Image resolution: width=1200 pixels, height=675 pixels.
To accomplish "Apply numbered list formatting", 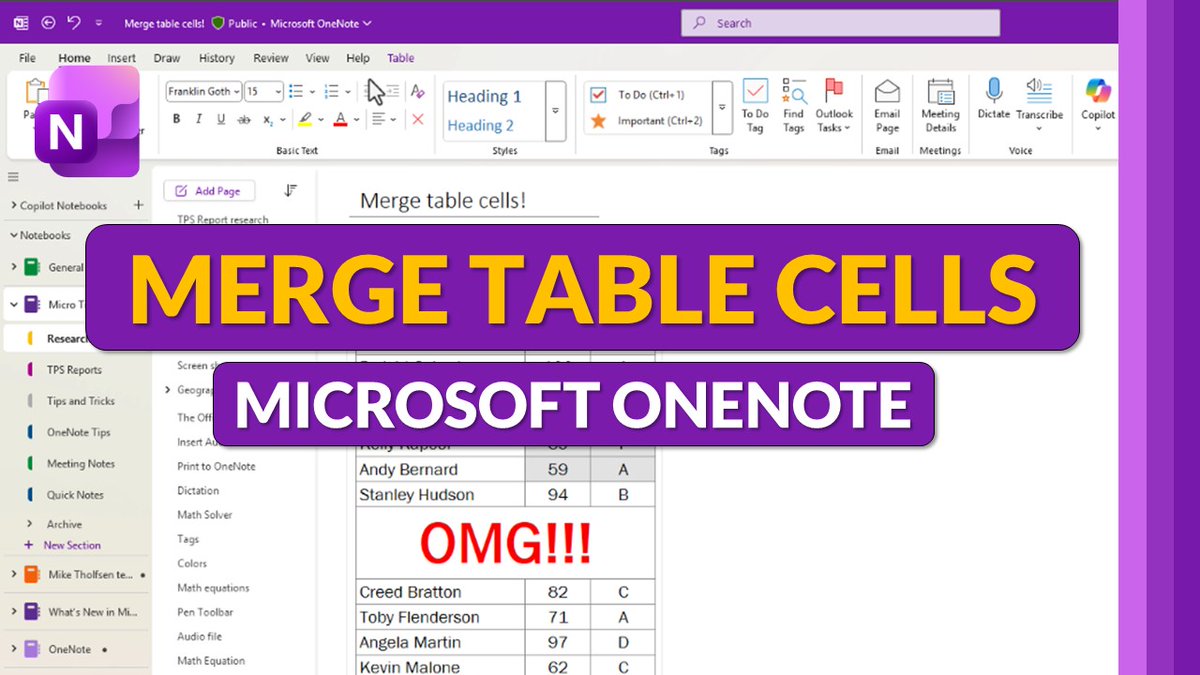I will click(332, 91).
